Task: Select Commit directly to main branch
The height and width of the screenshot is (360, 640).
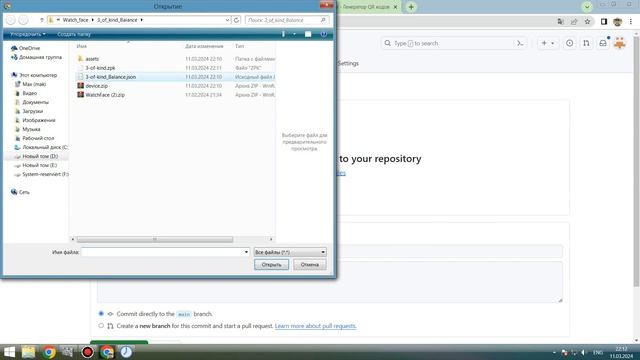Action: point(101,313)
